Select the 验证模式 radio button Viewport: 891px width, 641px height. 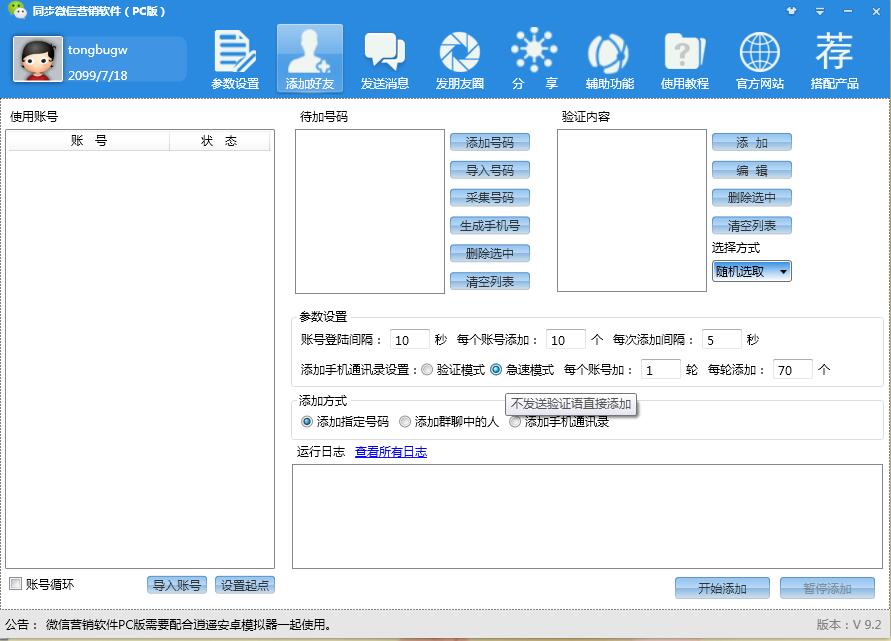(427, 370)
